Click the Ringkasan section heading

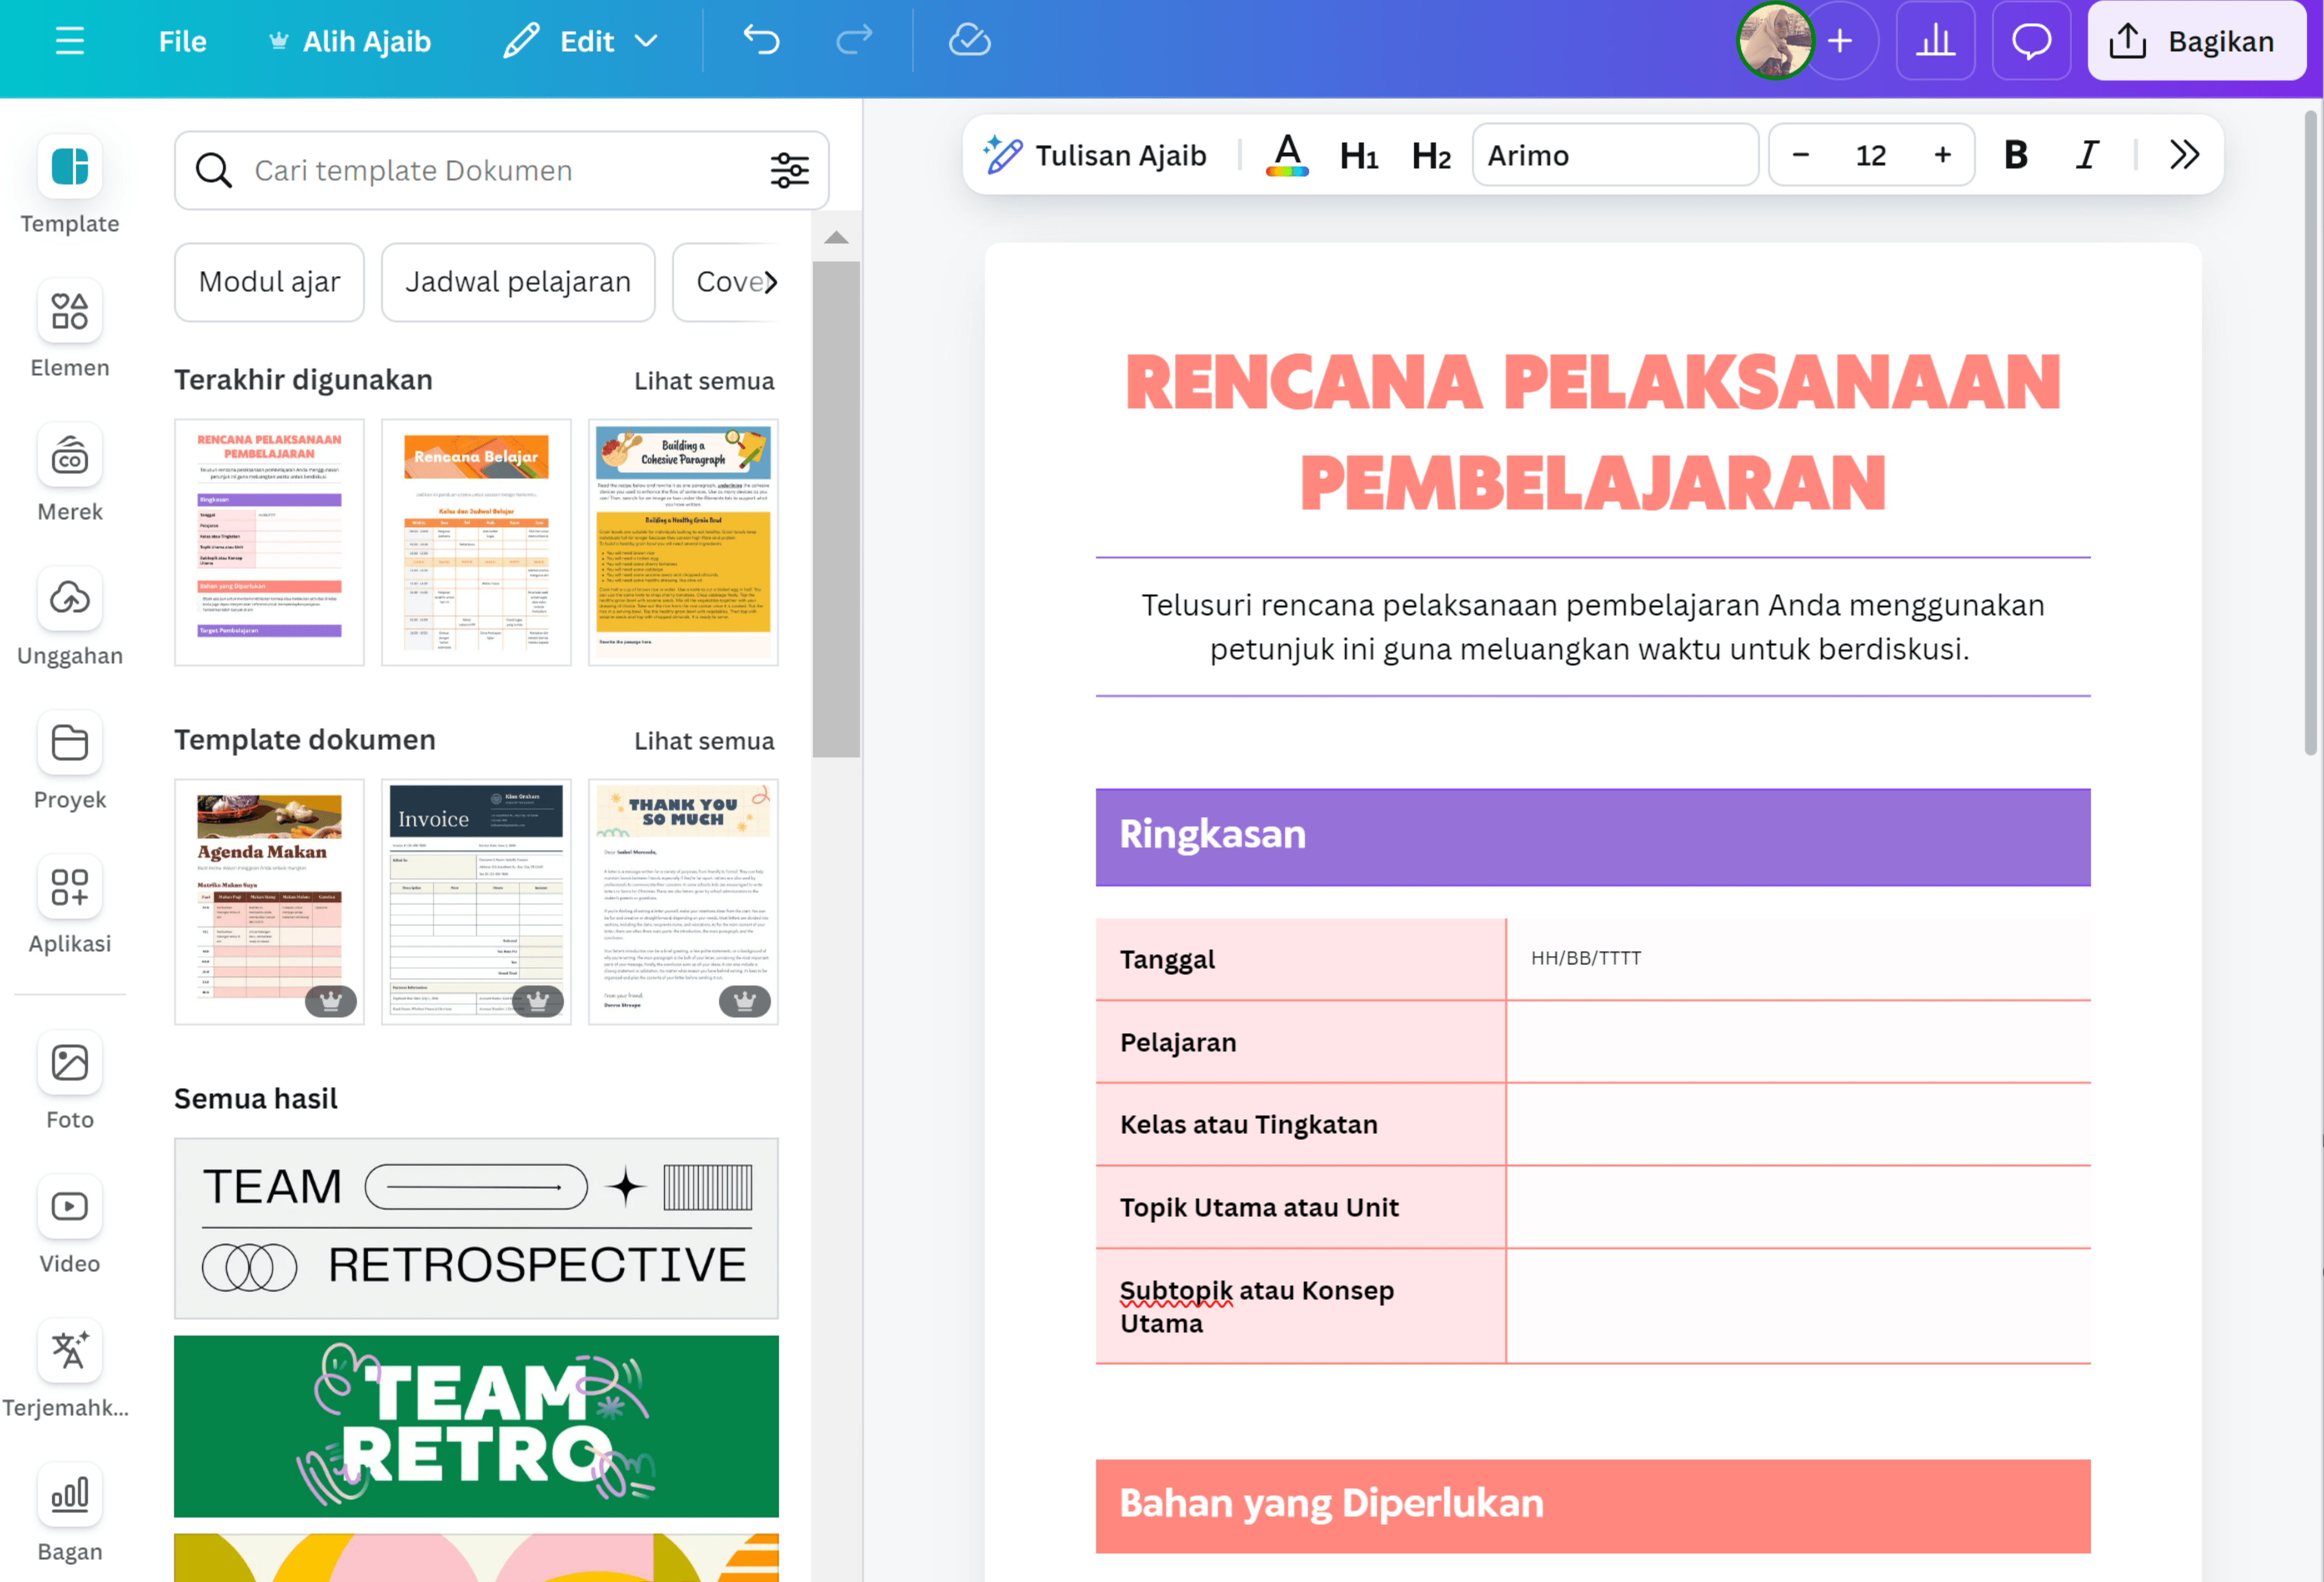[1212, 834]
